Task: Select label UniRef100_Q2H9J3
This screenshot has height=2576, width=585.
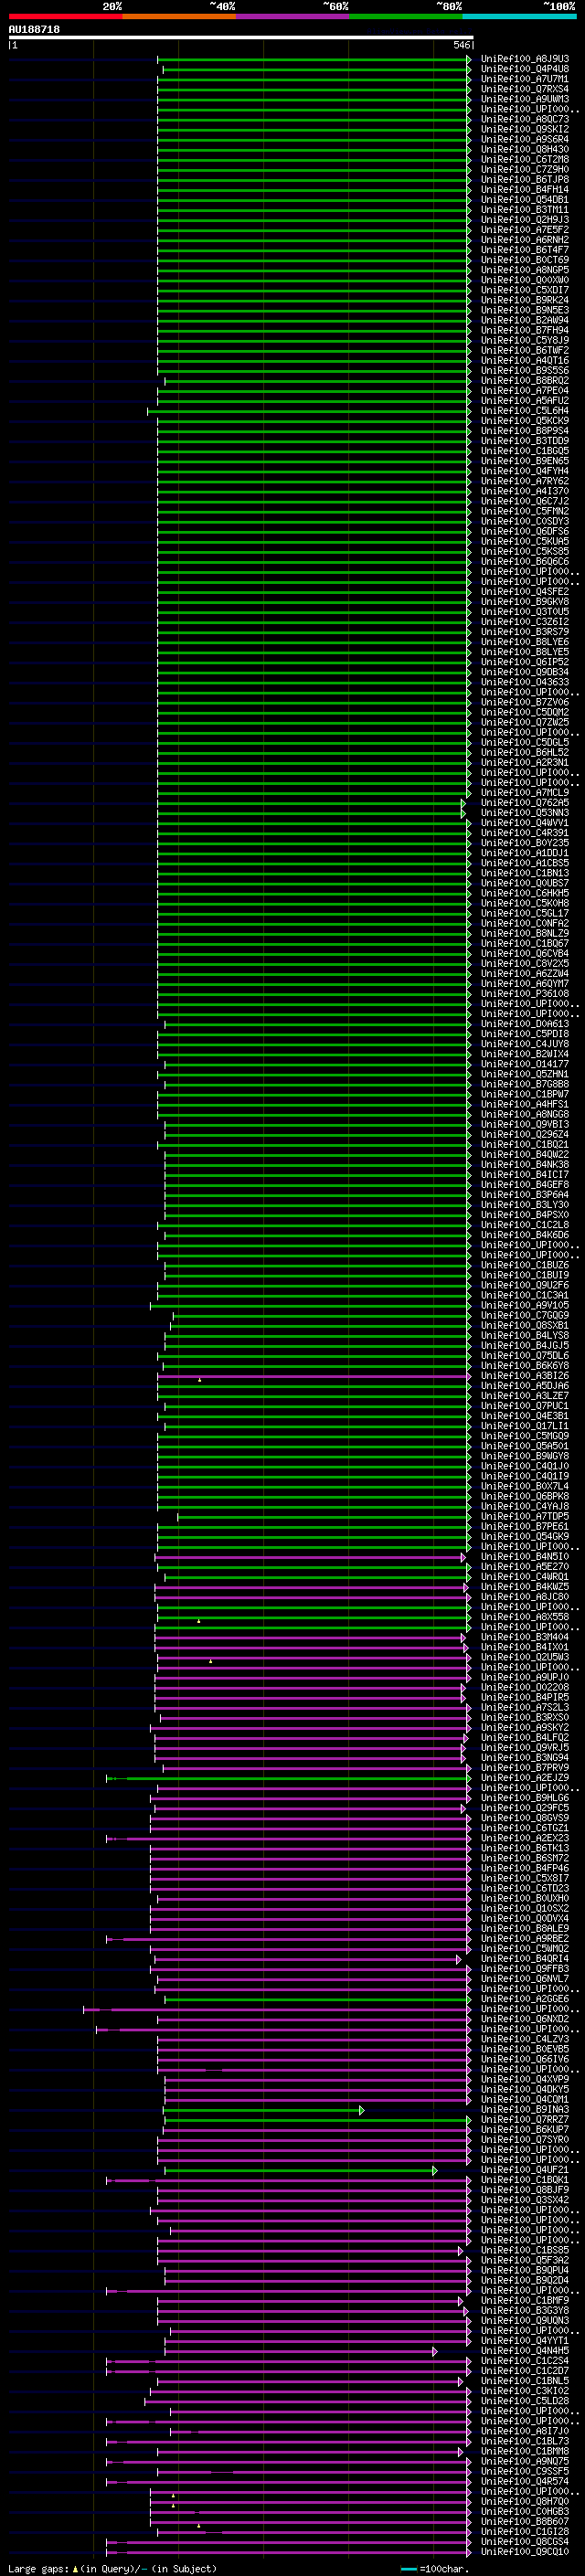Action: 525,220
